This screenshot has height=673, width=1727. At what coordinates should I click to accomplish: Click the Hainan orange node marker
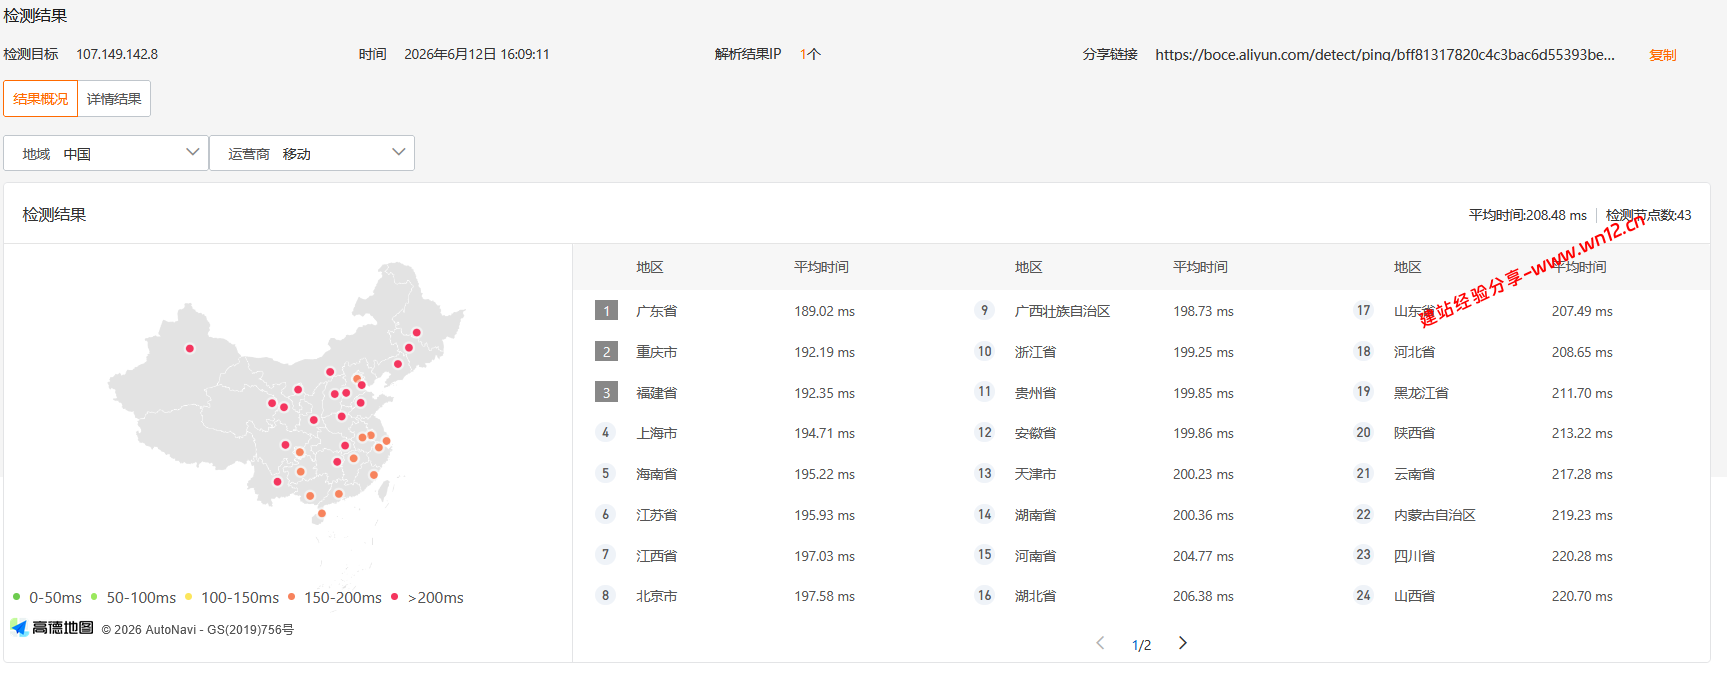[x=321, y=514]
